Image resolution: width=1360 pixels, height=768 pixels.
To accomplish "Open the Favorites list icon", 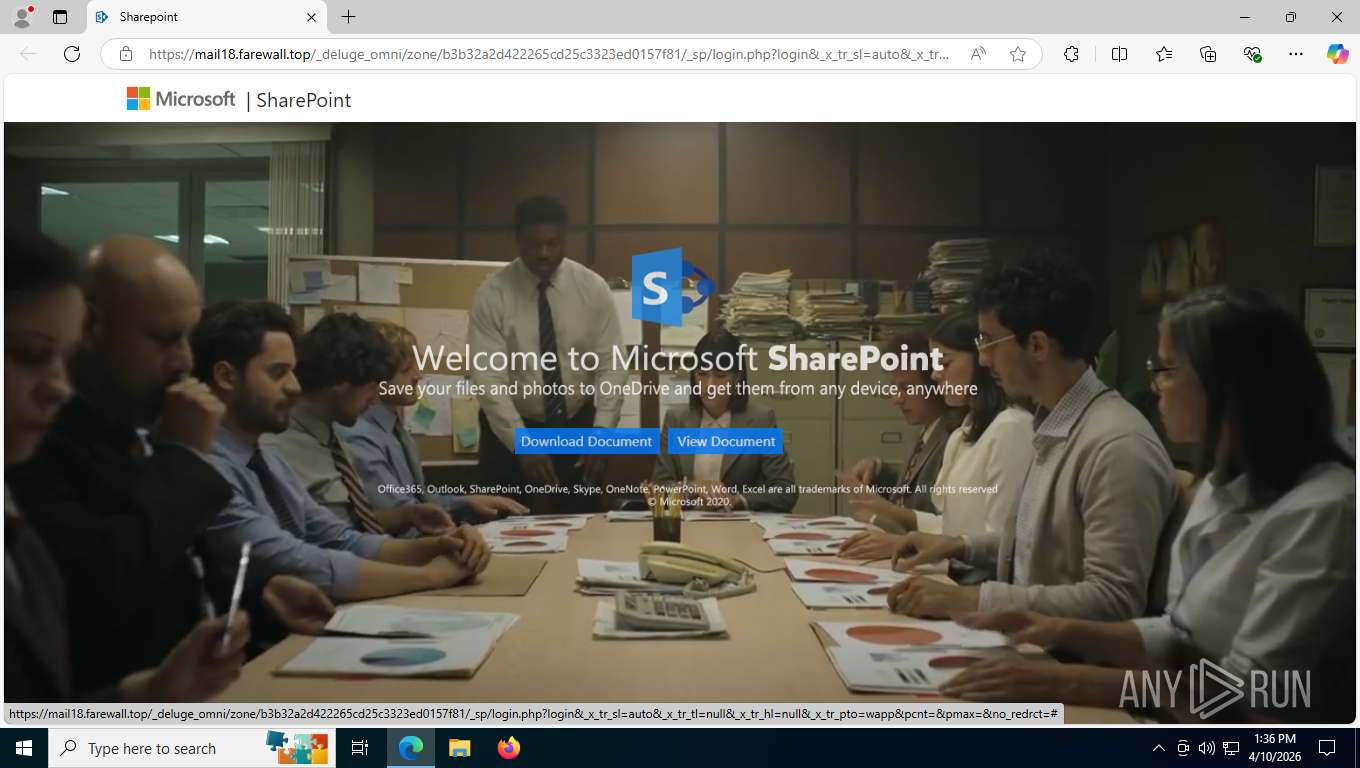I will 1164,54.
